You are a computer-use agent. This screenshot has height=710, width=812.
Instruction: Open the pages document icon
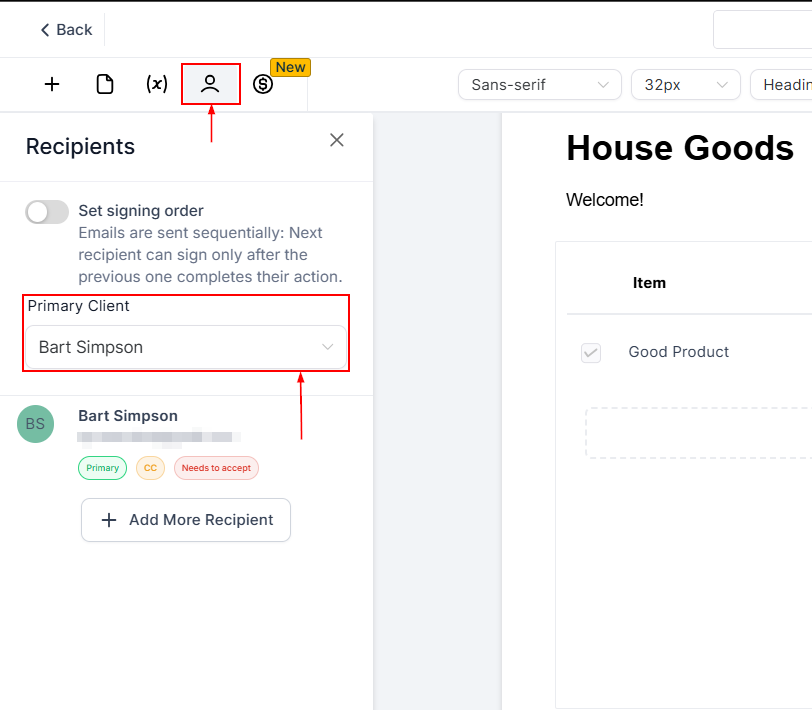coord(105,84)
